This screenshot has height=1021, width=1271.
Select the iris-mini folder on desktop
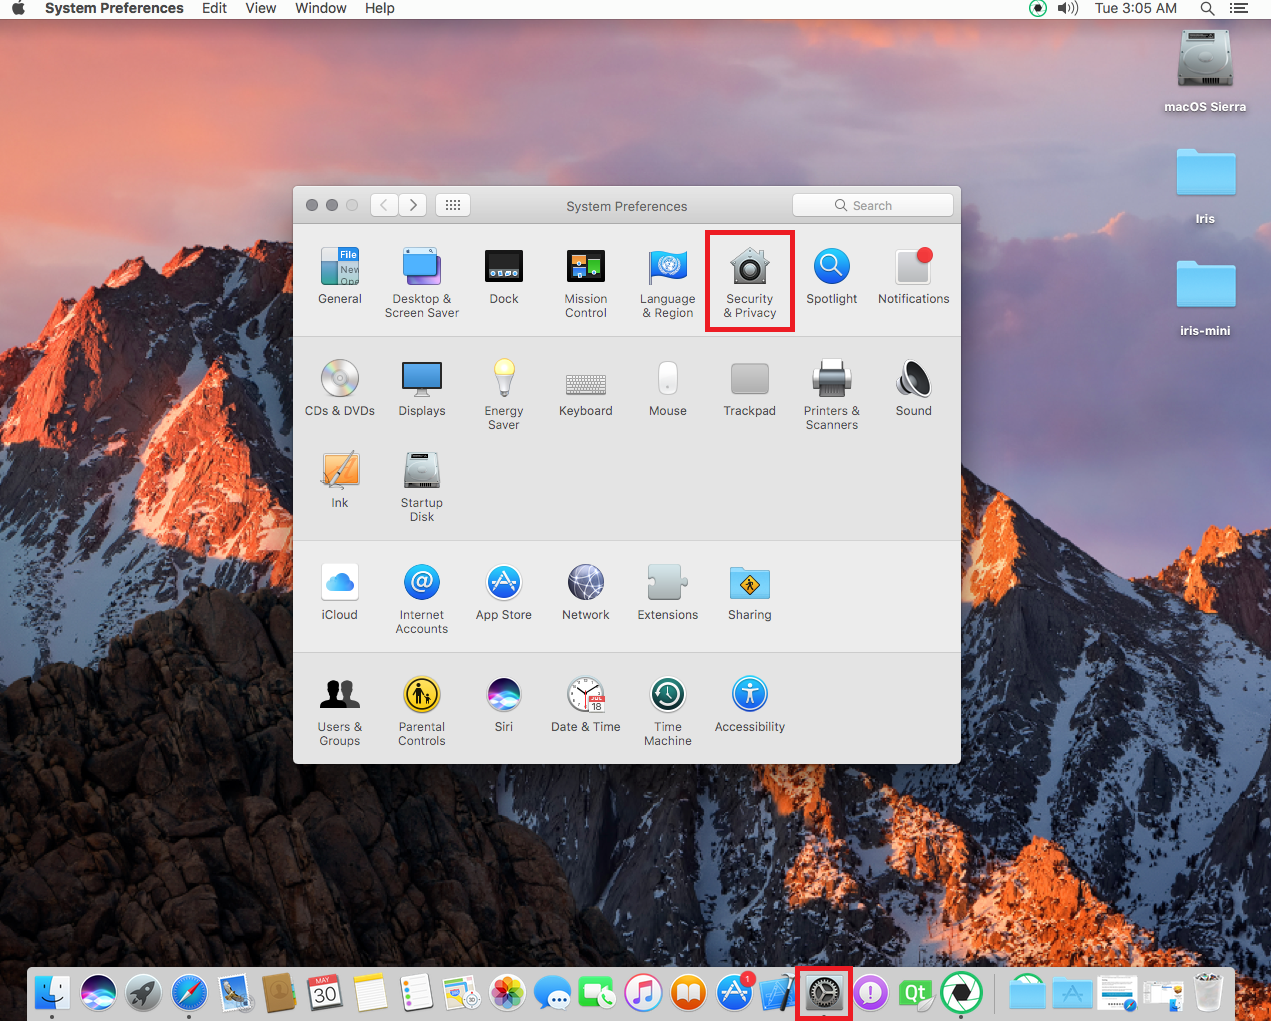point(1205,297)
